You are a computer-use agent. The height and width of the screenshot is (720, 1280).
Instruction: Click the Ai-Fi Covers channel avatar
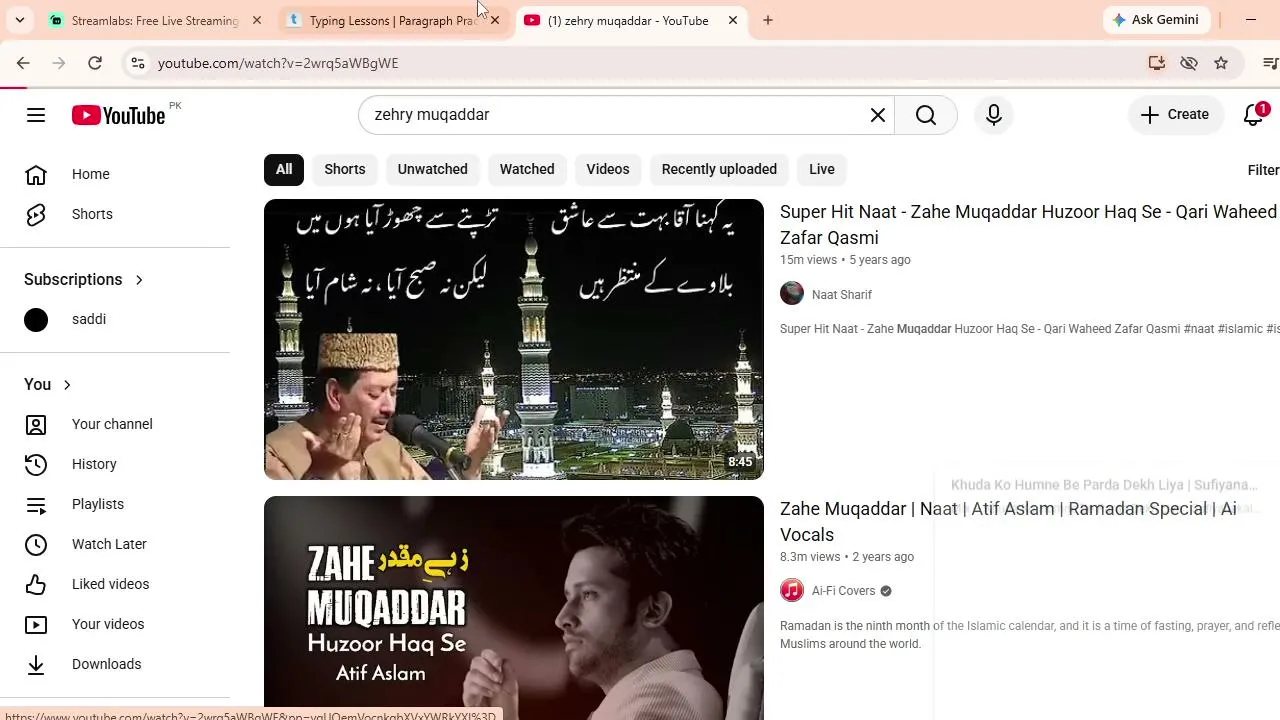(792, 591)
